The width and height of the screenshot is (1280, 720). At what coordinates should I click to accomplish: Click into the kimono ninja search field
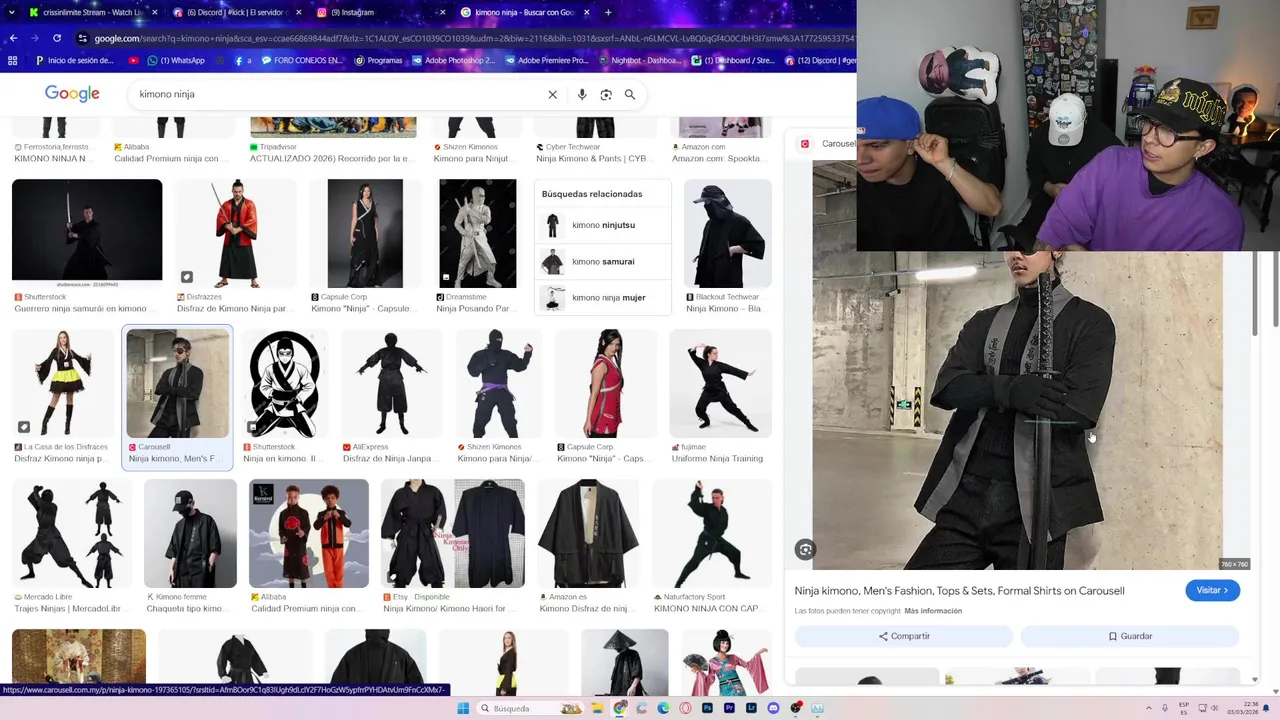pos(340,94)
